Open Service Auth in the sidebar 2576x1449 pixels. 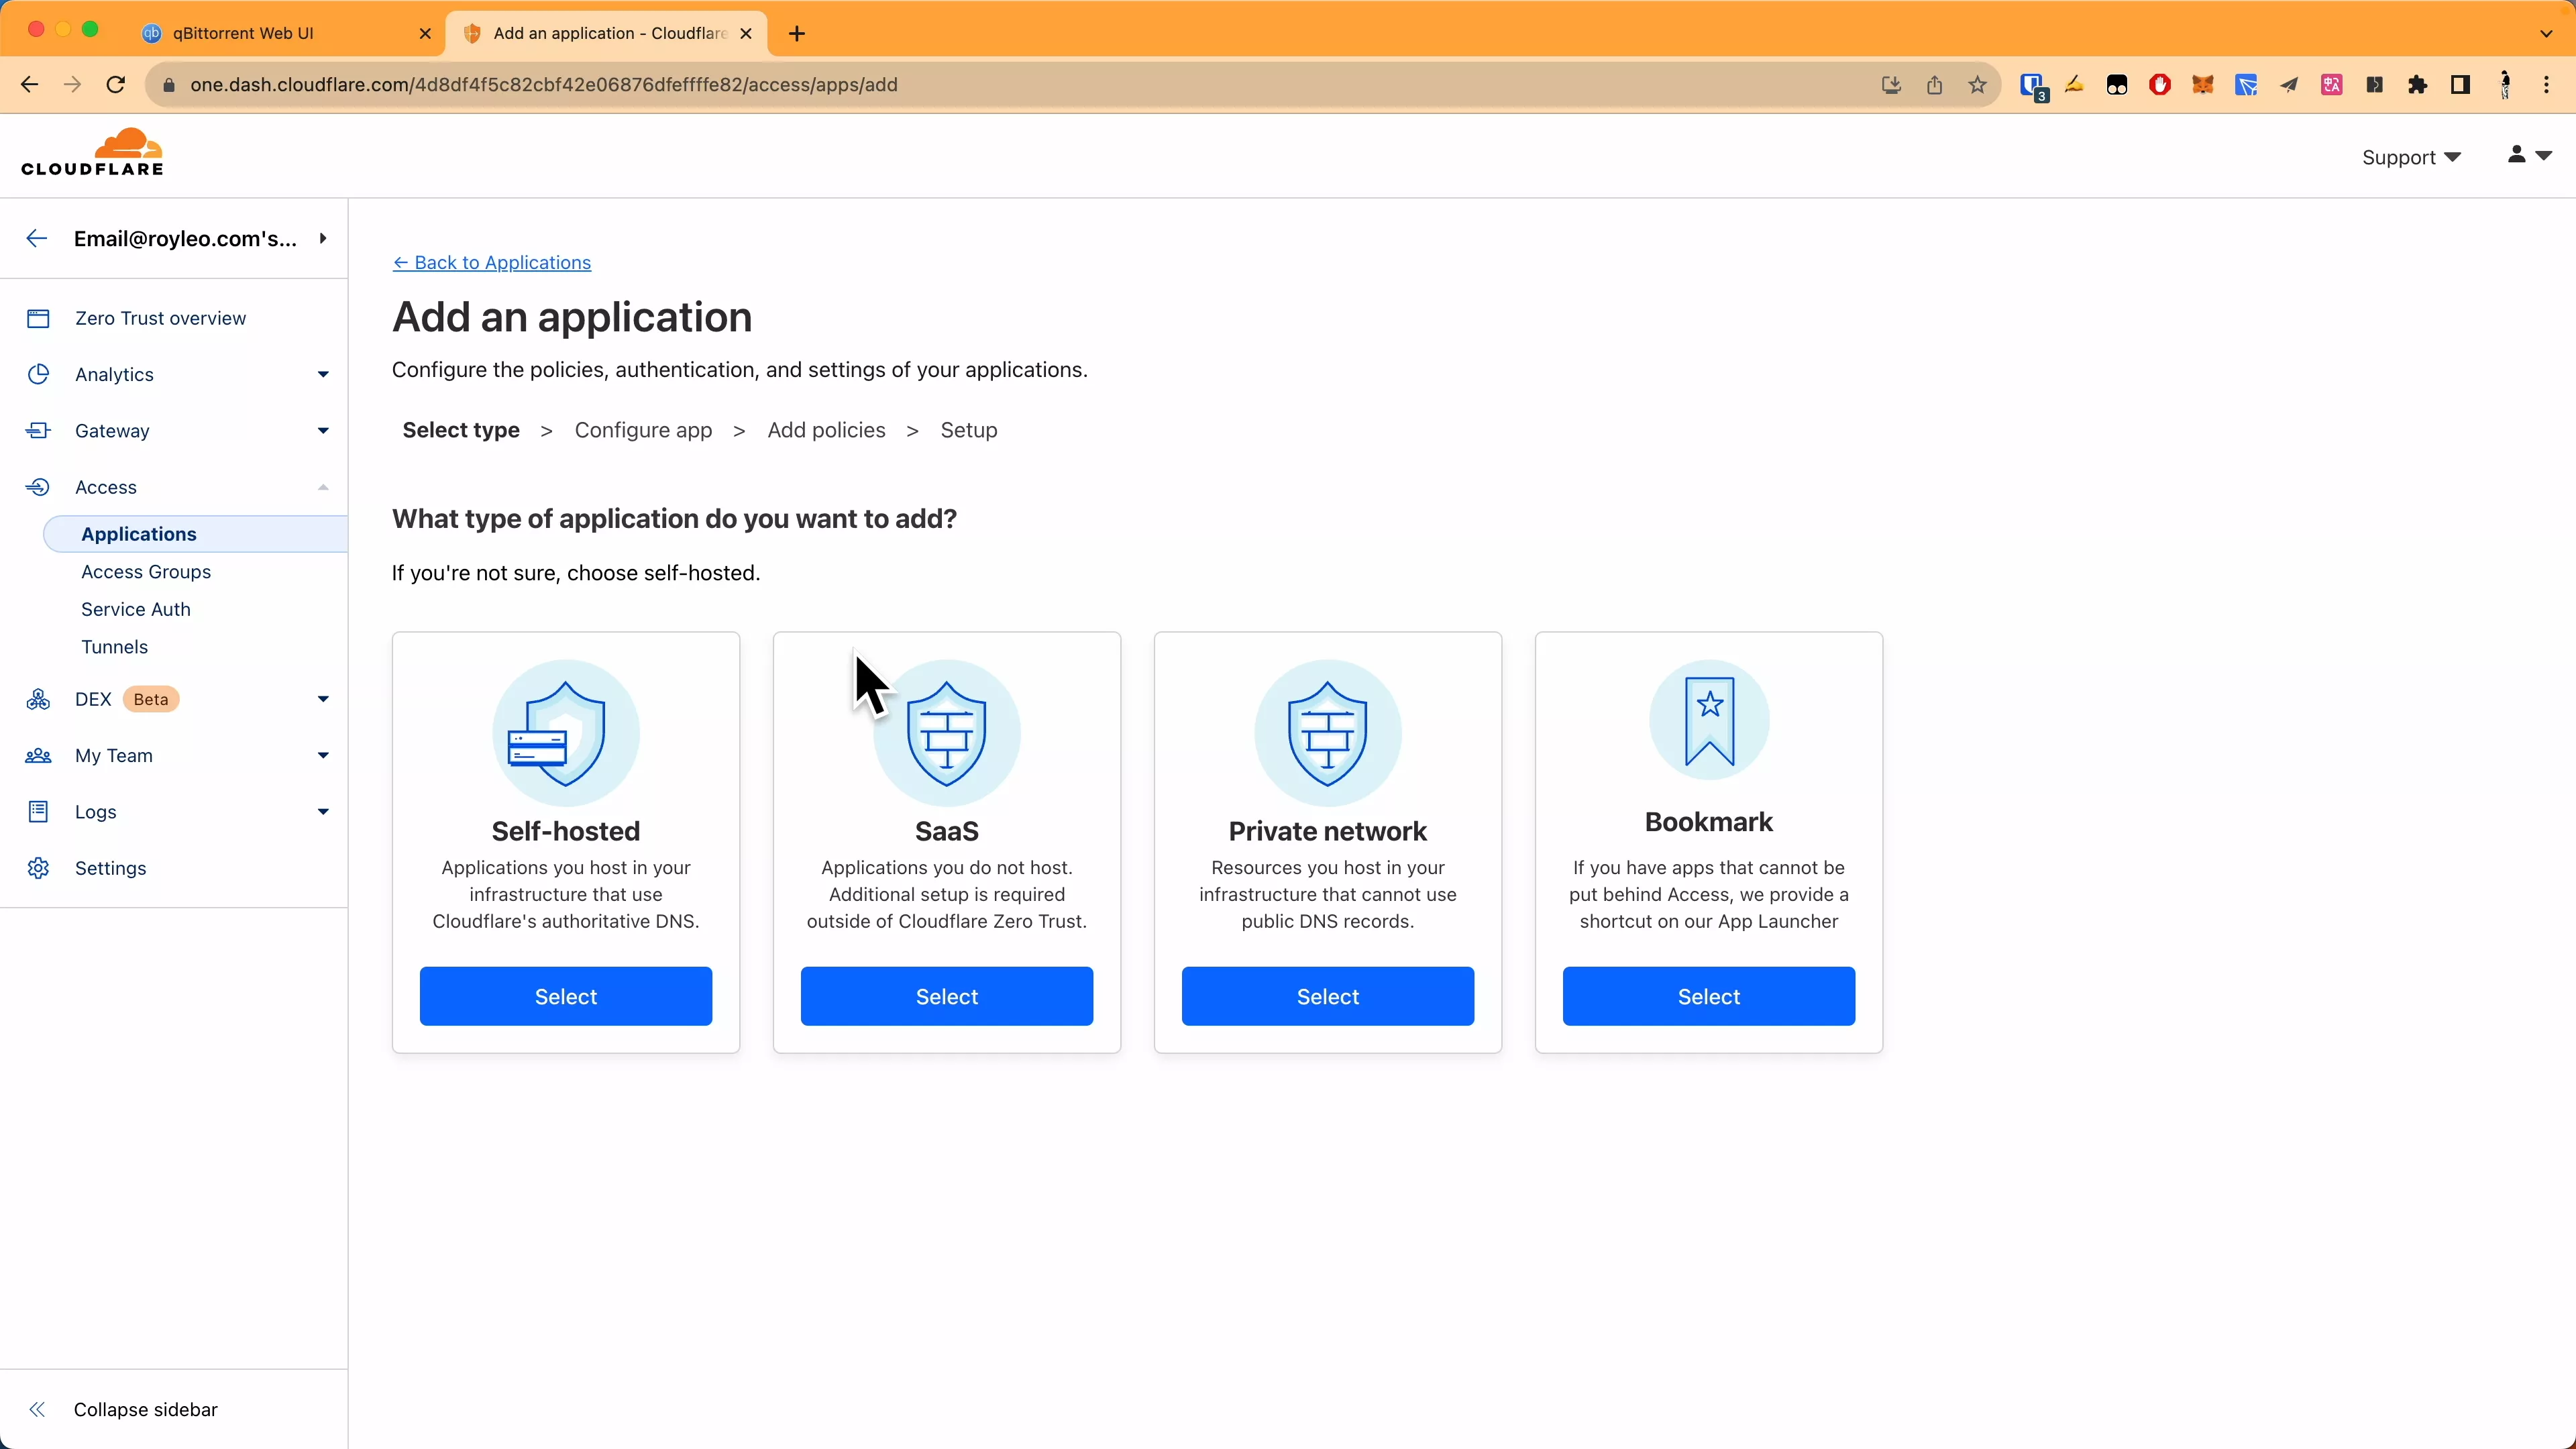coord(136,610)
